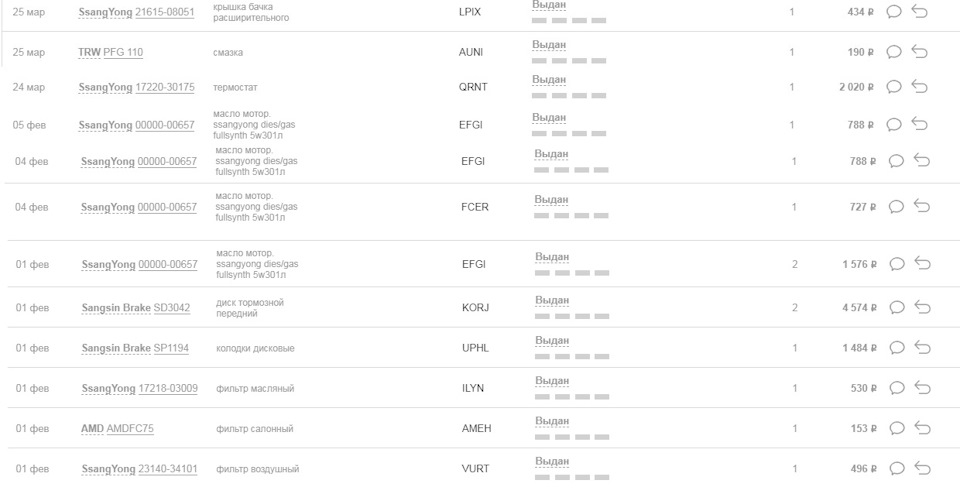This screenshot has width=960, height=494.
Task: Click the TRW brand link
Action: click(89, 52)
